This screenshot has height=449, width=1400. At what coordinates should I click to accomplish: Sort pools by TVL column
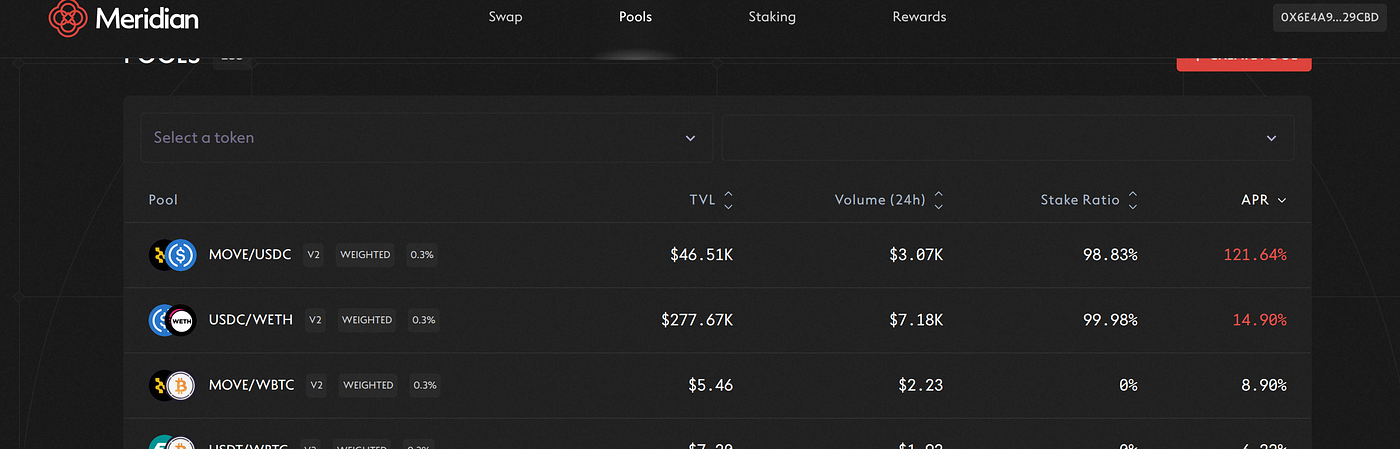712,200
